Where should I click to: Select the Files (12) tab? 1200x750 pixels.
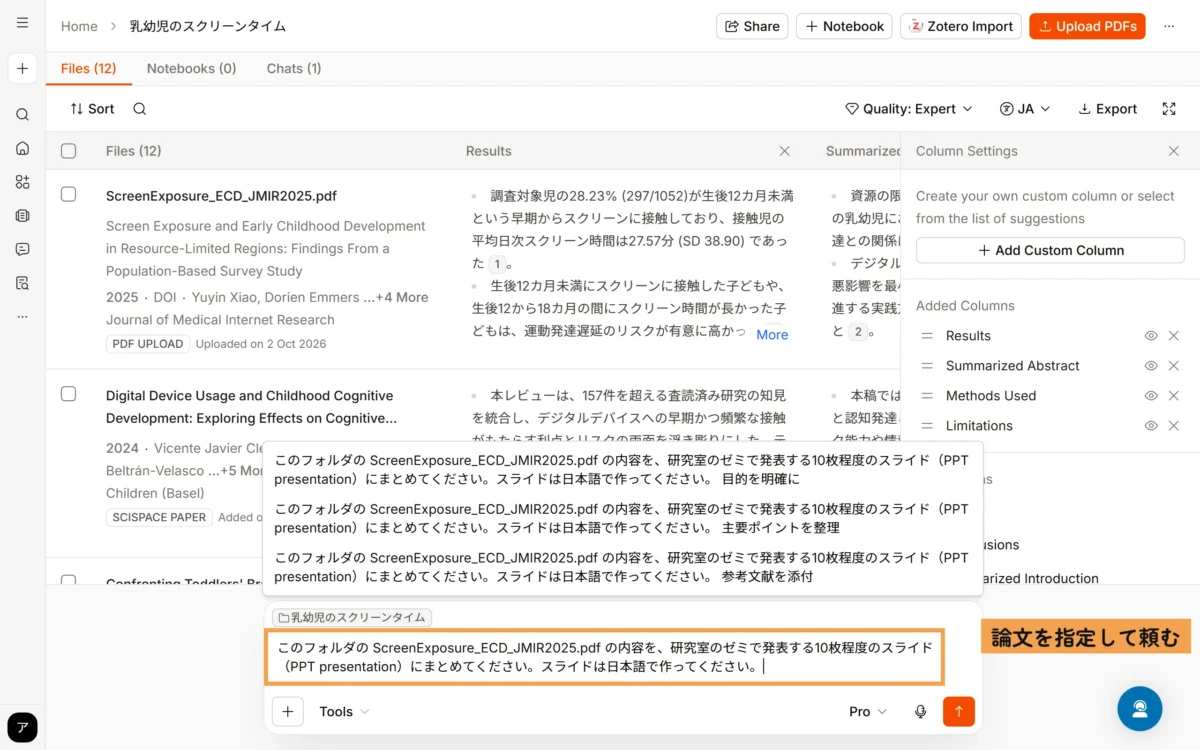89,68
